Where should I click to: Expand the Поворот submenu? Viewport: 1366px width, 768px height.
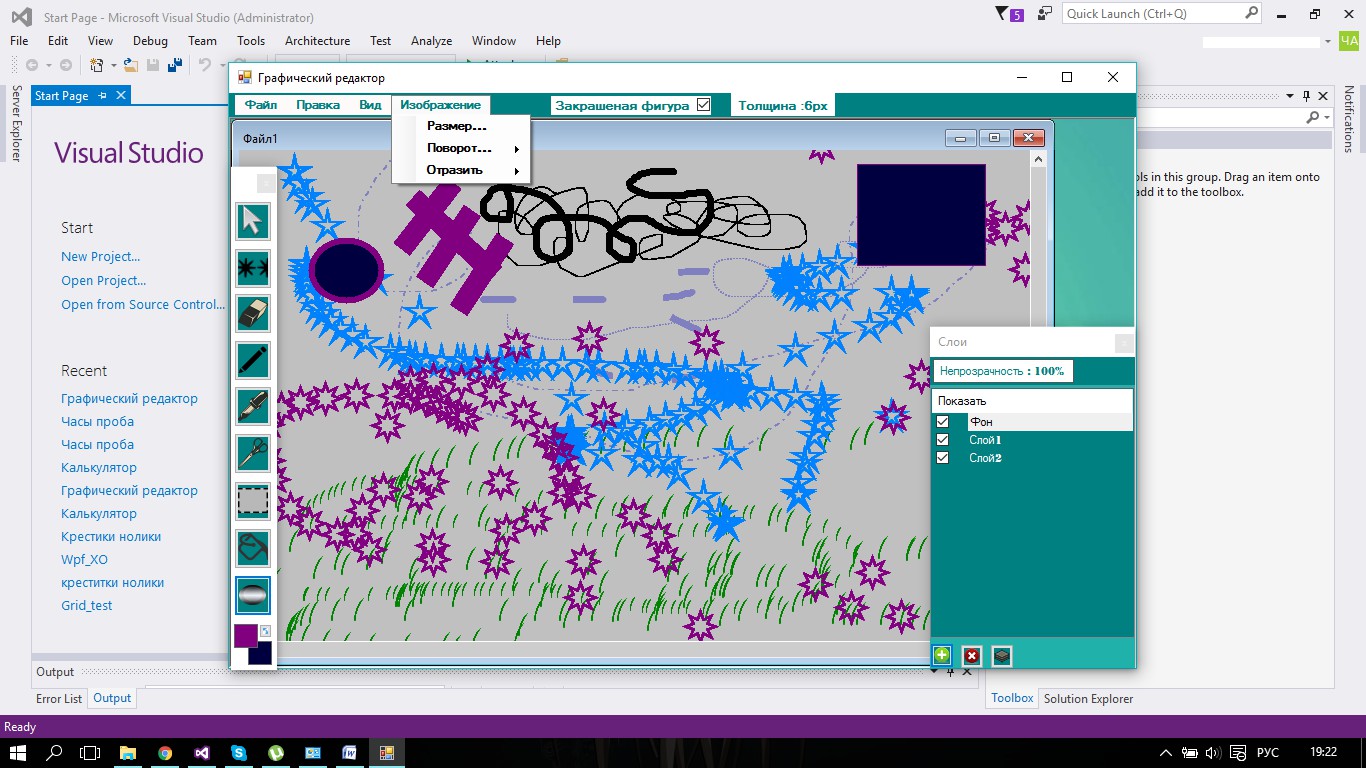coord(461,148)
